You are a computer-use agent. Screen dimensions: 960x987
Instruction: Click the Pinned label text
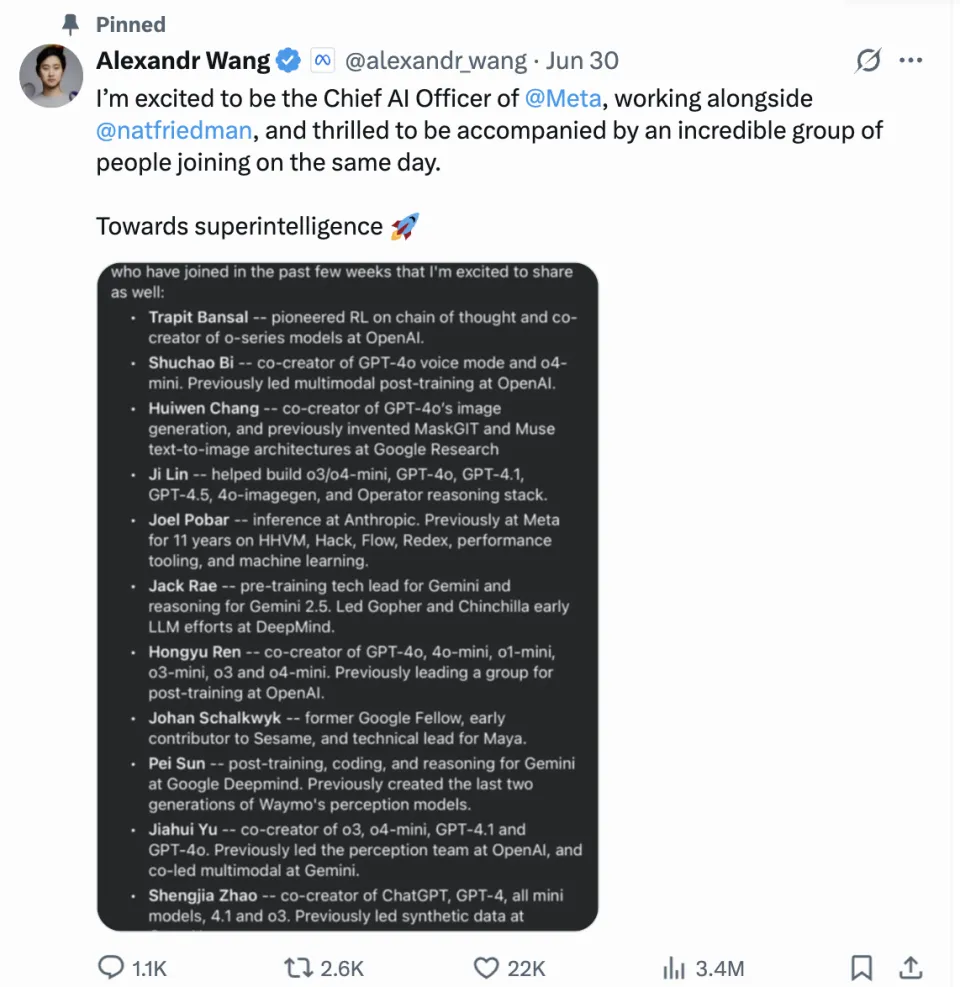click(131, 24)
